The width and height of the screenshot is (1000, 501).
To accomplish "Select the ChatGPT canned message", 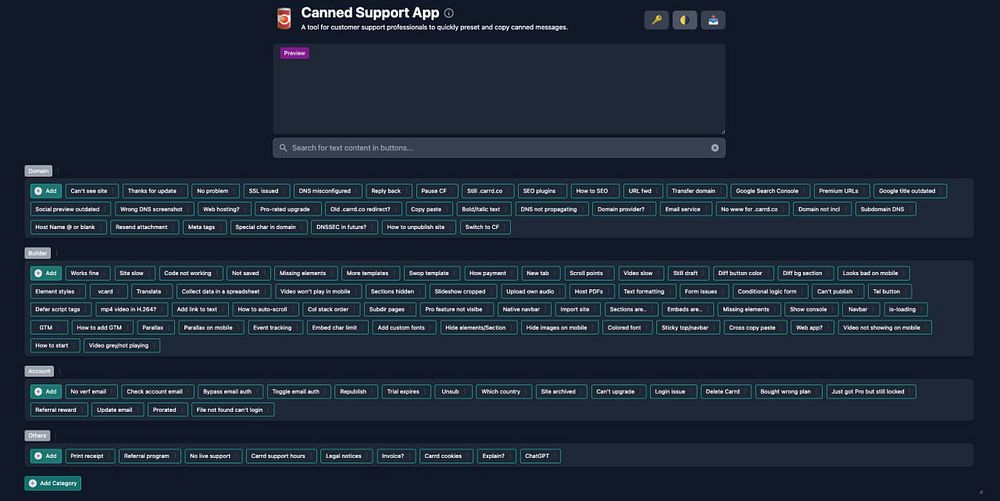I will tap(540, 456).
